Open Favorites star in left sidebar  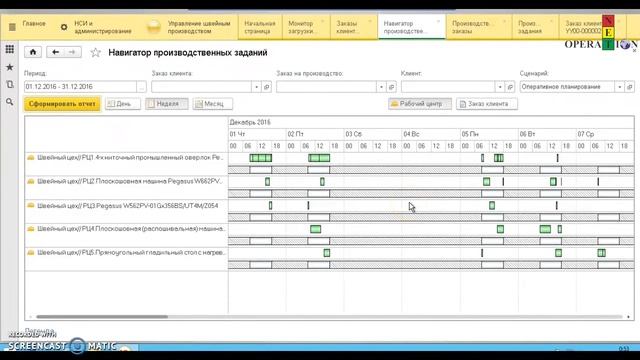9,67
